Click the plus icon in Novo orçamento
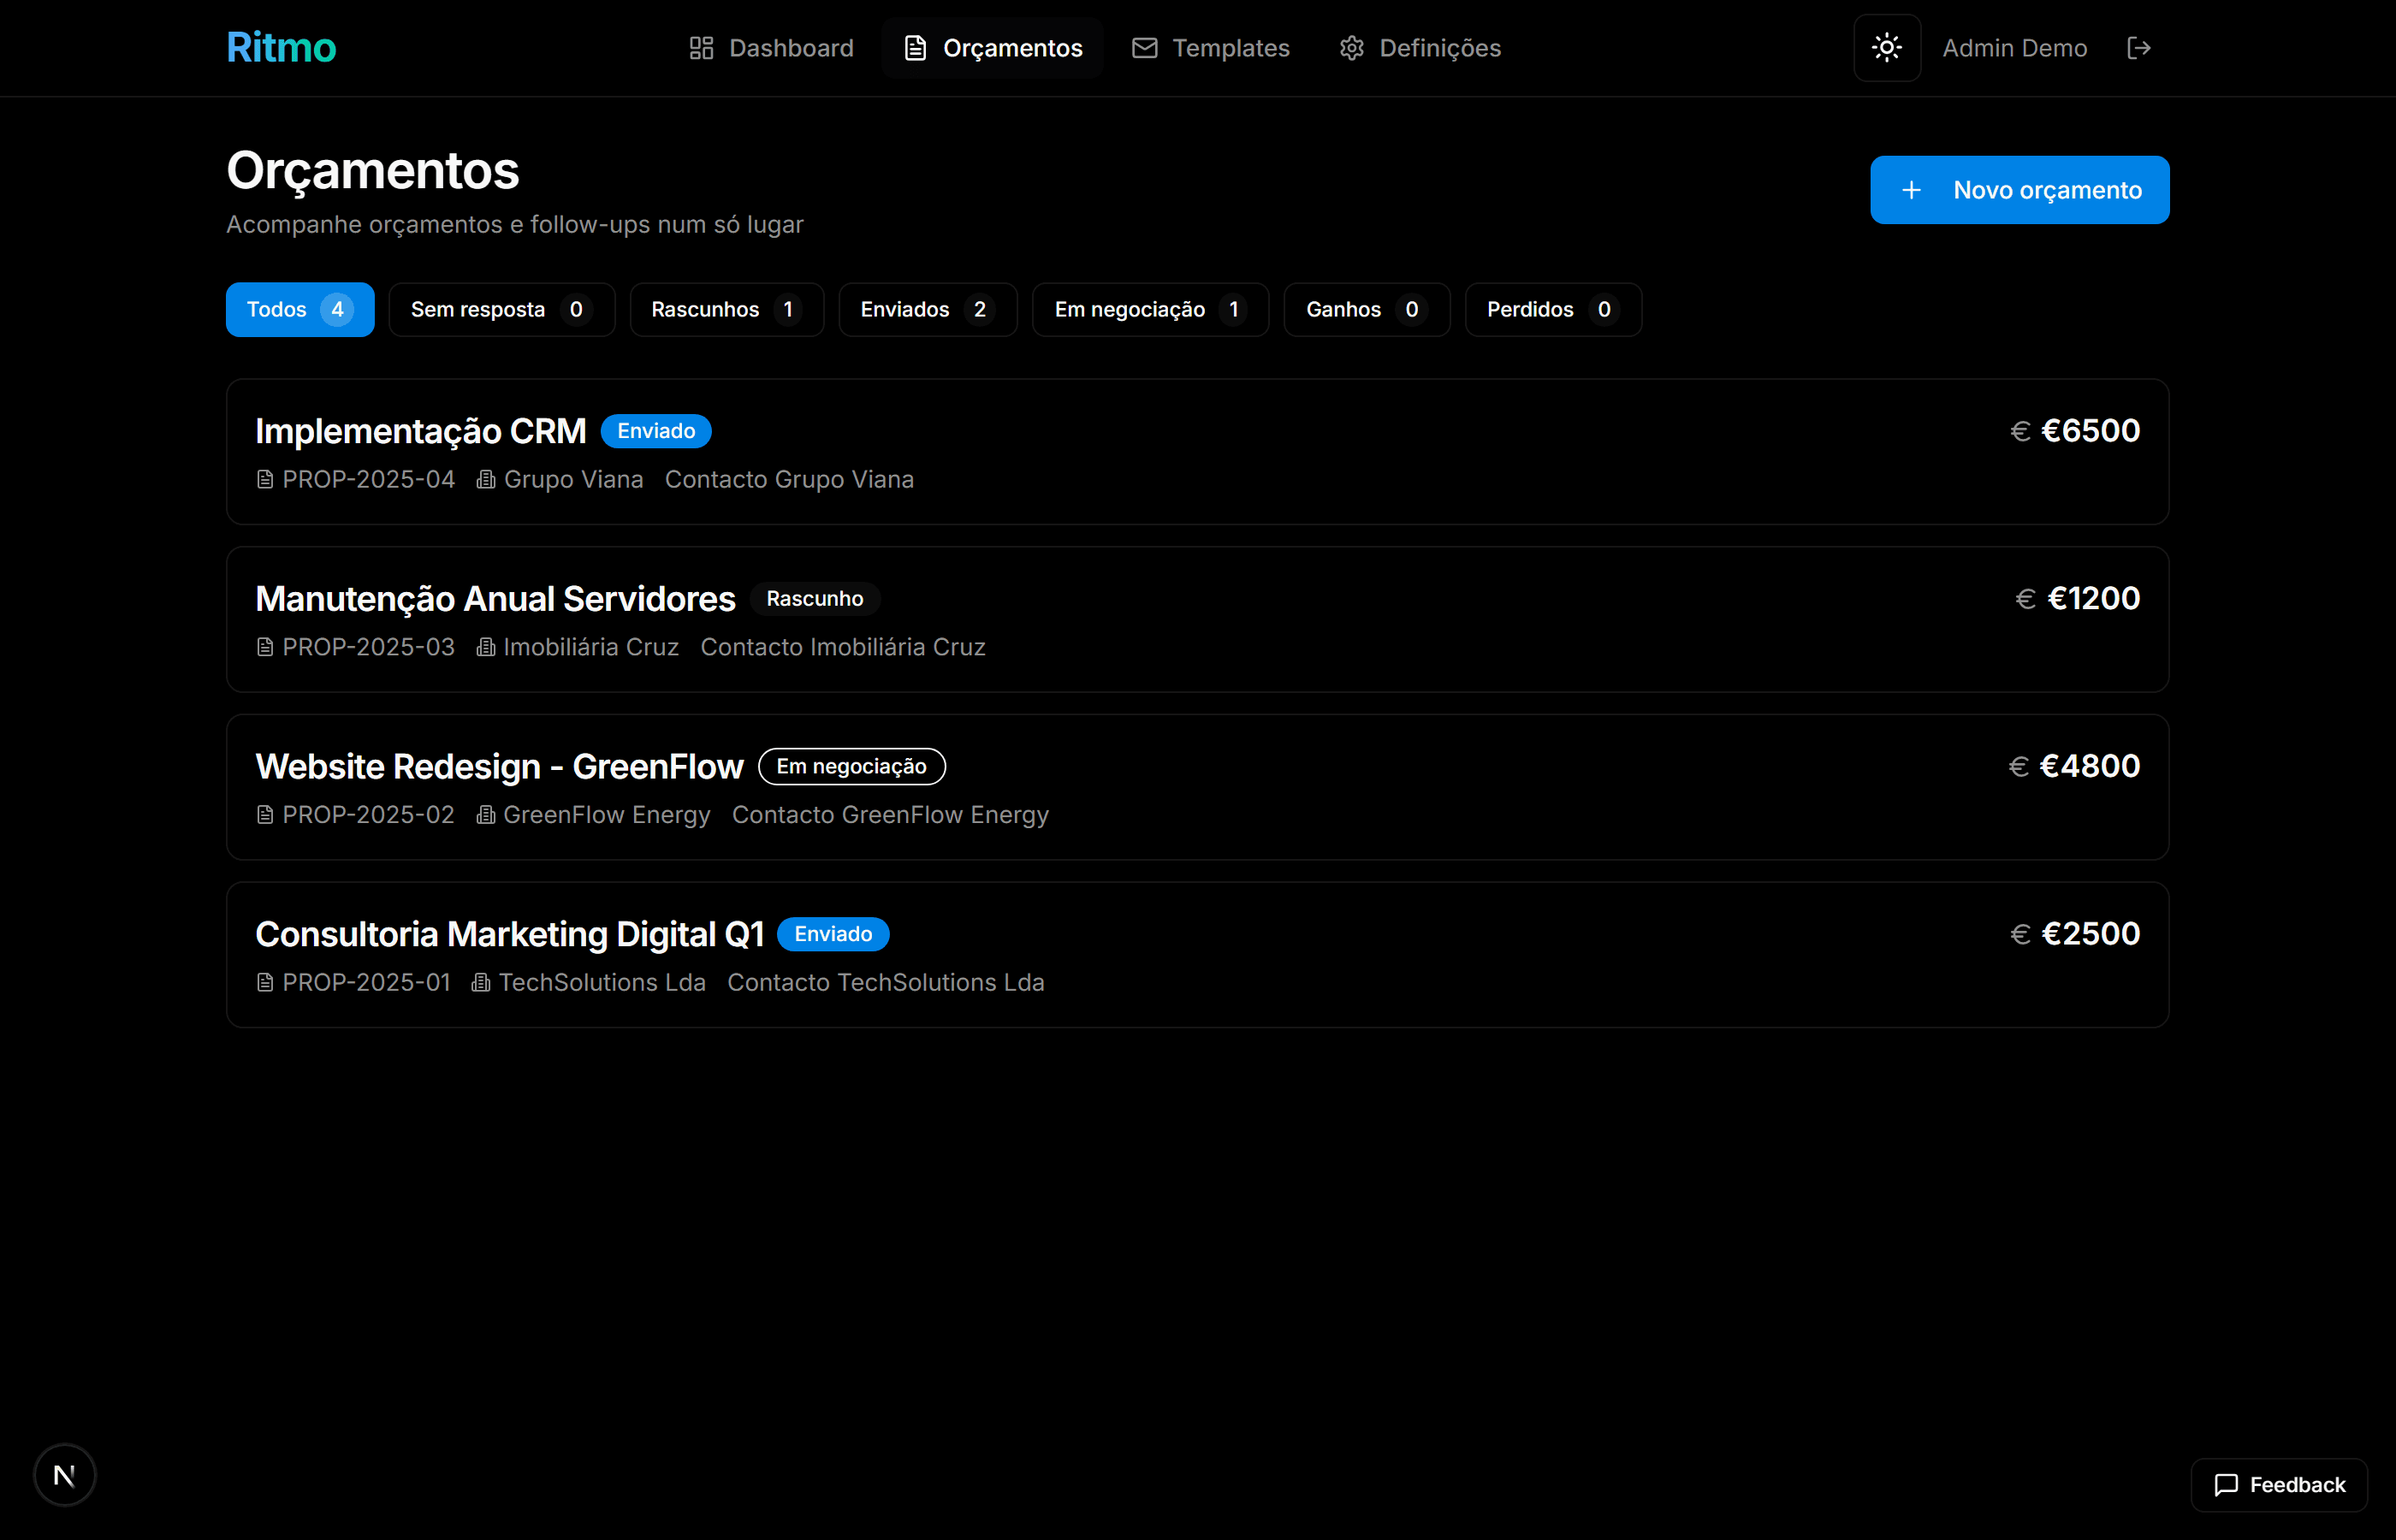2396x1540 pixels. pos(1911,190)
